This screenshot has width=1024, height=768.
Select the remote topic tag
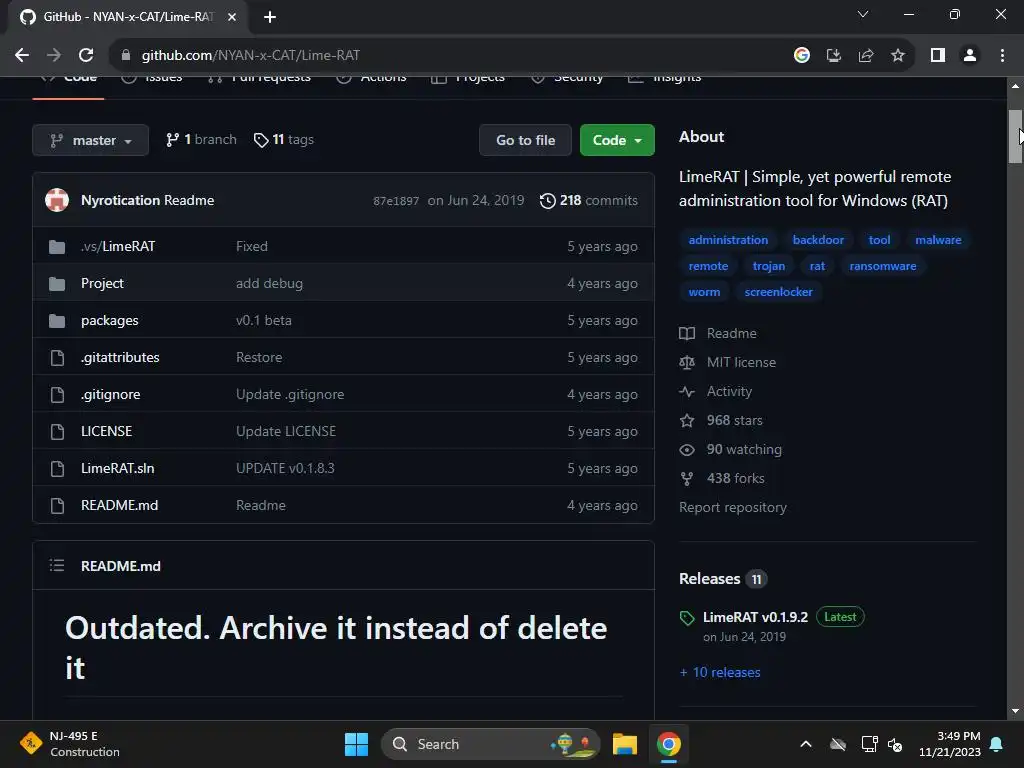click(708, 266)
